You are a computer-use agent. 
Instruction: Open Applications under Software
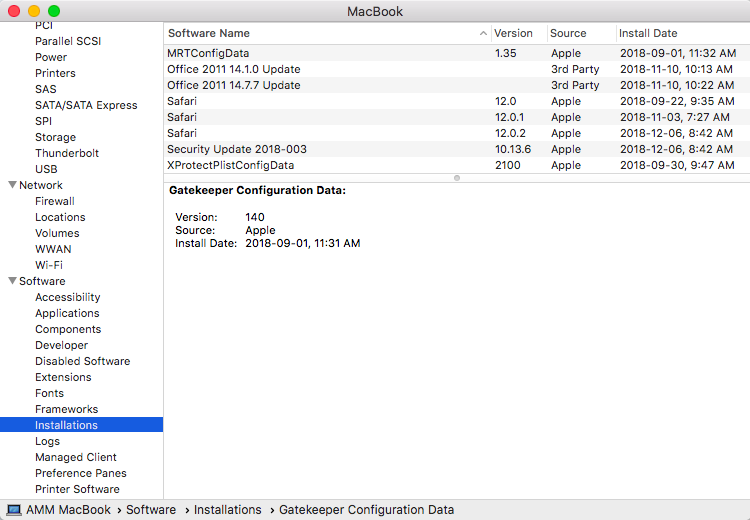pos(67,313)
